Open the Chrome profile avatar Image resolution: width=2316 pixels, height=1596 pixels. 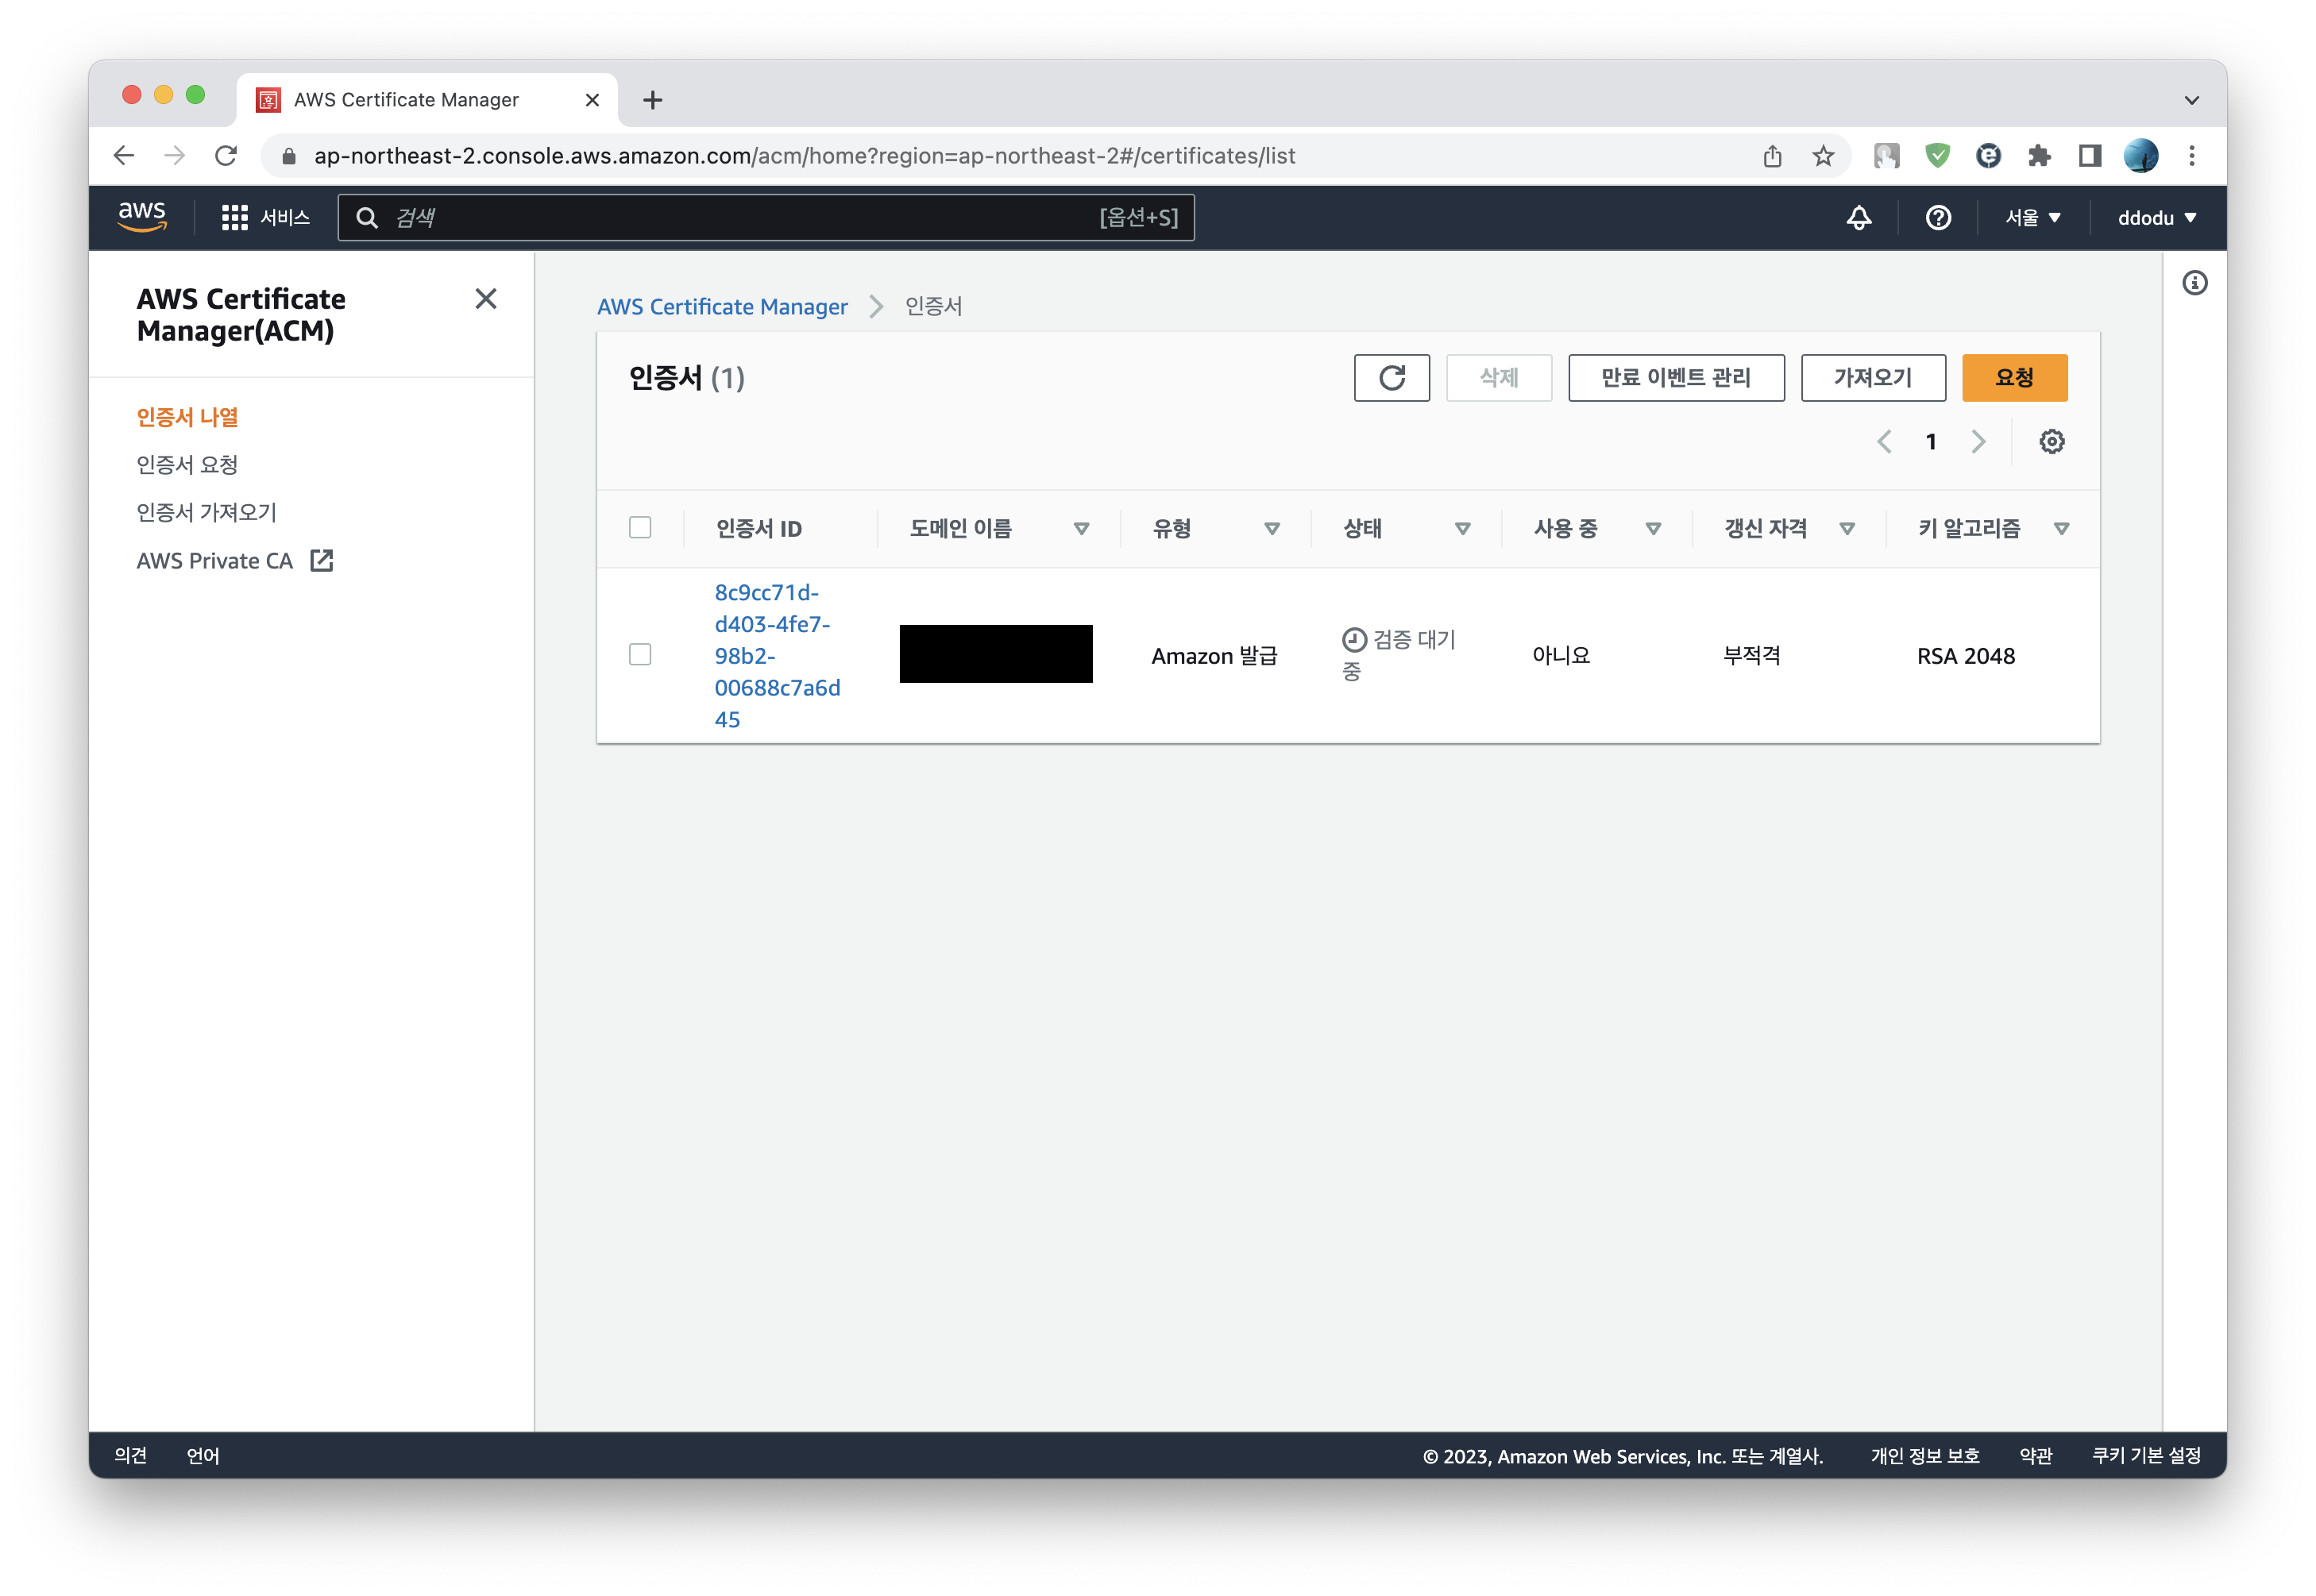2141,156
